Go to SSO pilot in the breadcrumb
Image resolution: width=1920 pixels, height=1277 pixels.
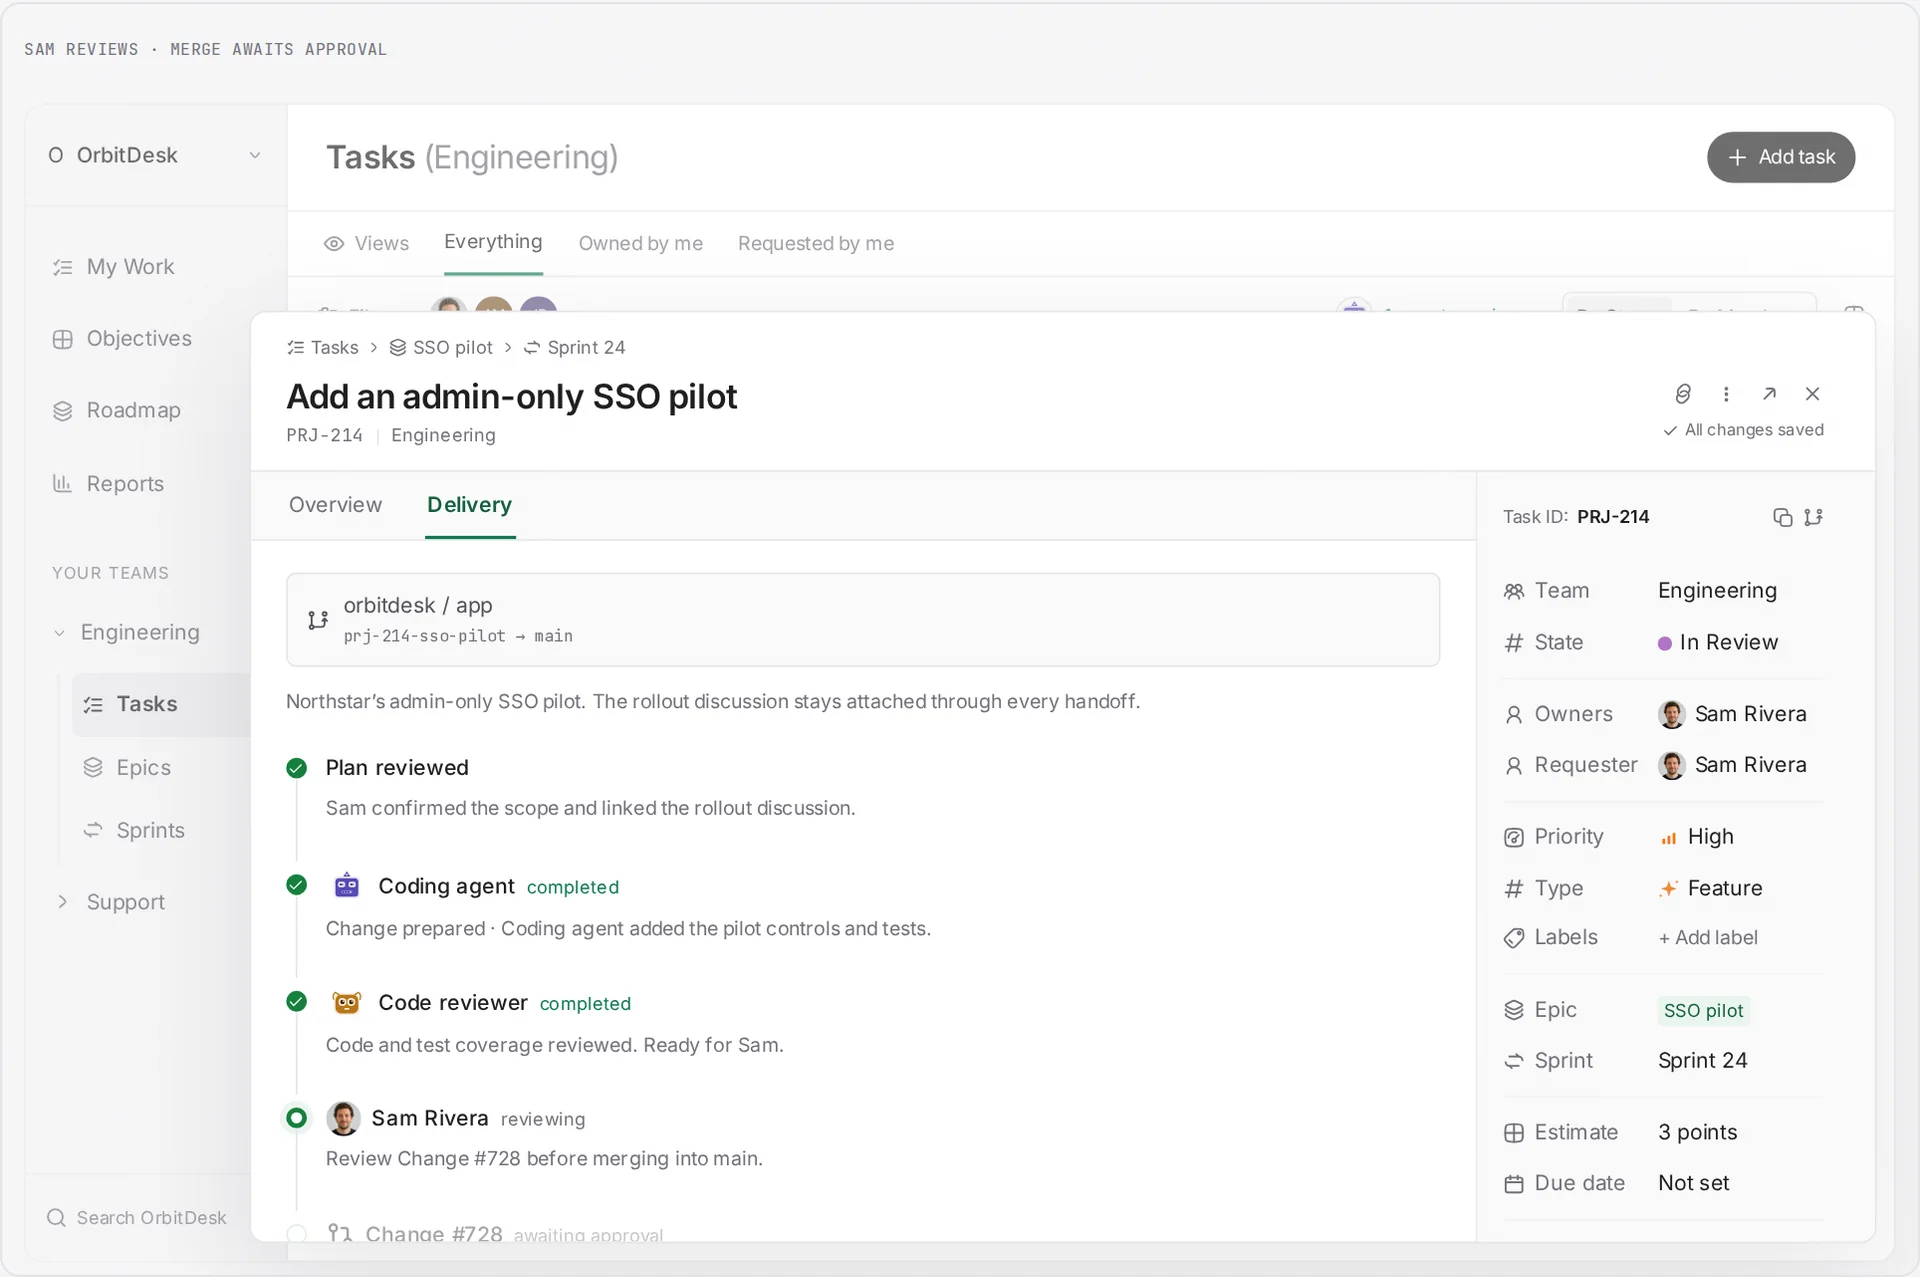(441, 348)
